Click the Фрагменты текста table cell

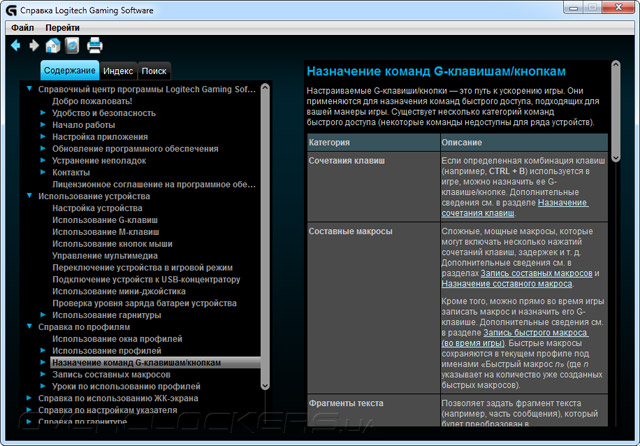[x=373, y=410]
